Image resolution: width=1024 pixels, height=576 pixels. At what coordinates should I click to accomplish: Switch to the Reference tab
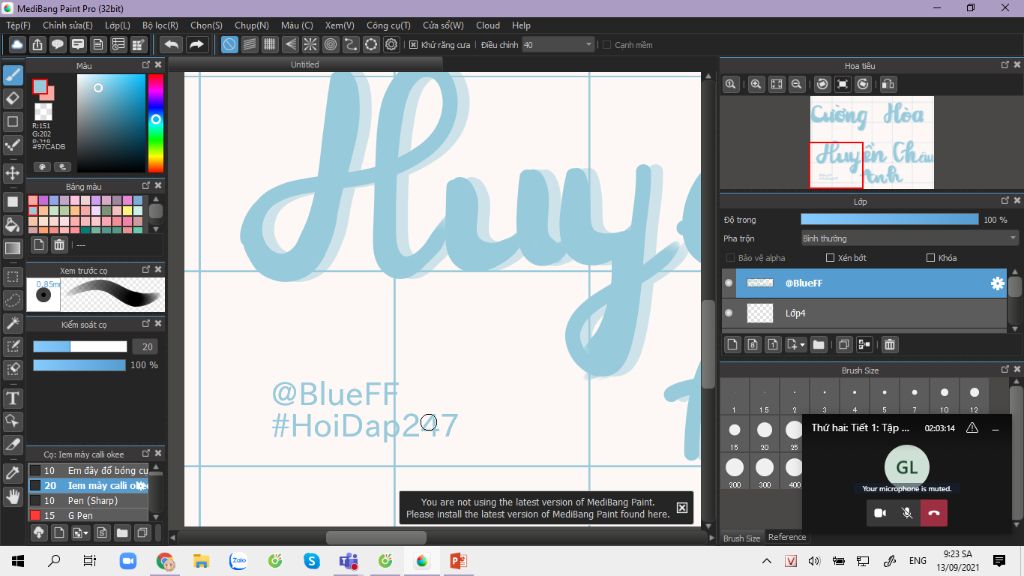click(787, 537)
